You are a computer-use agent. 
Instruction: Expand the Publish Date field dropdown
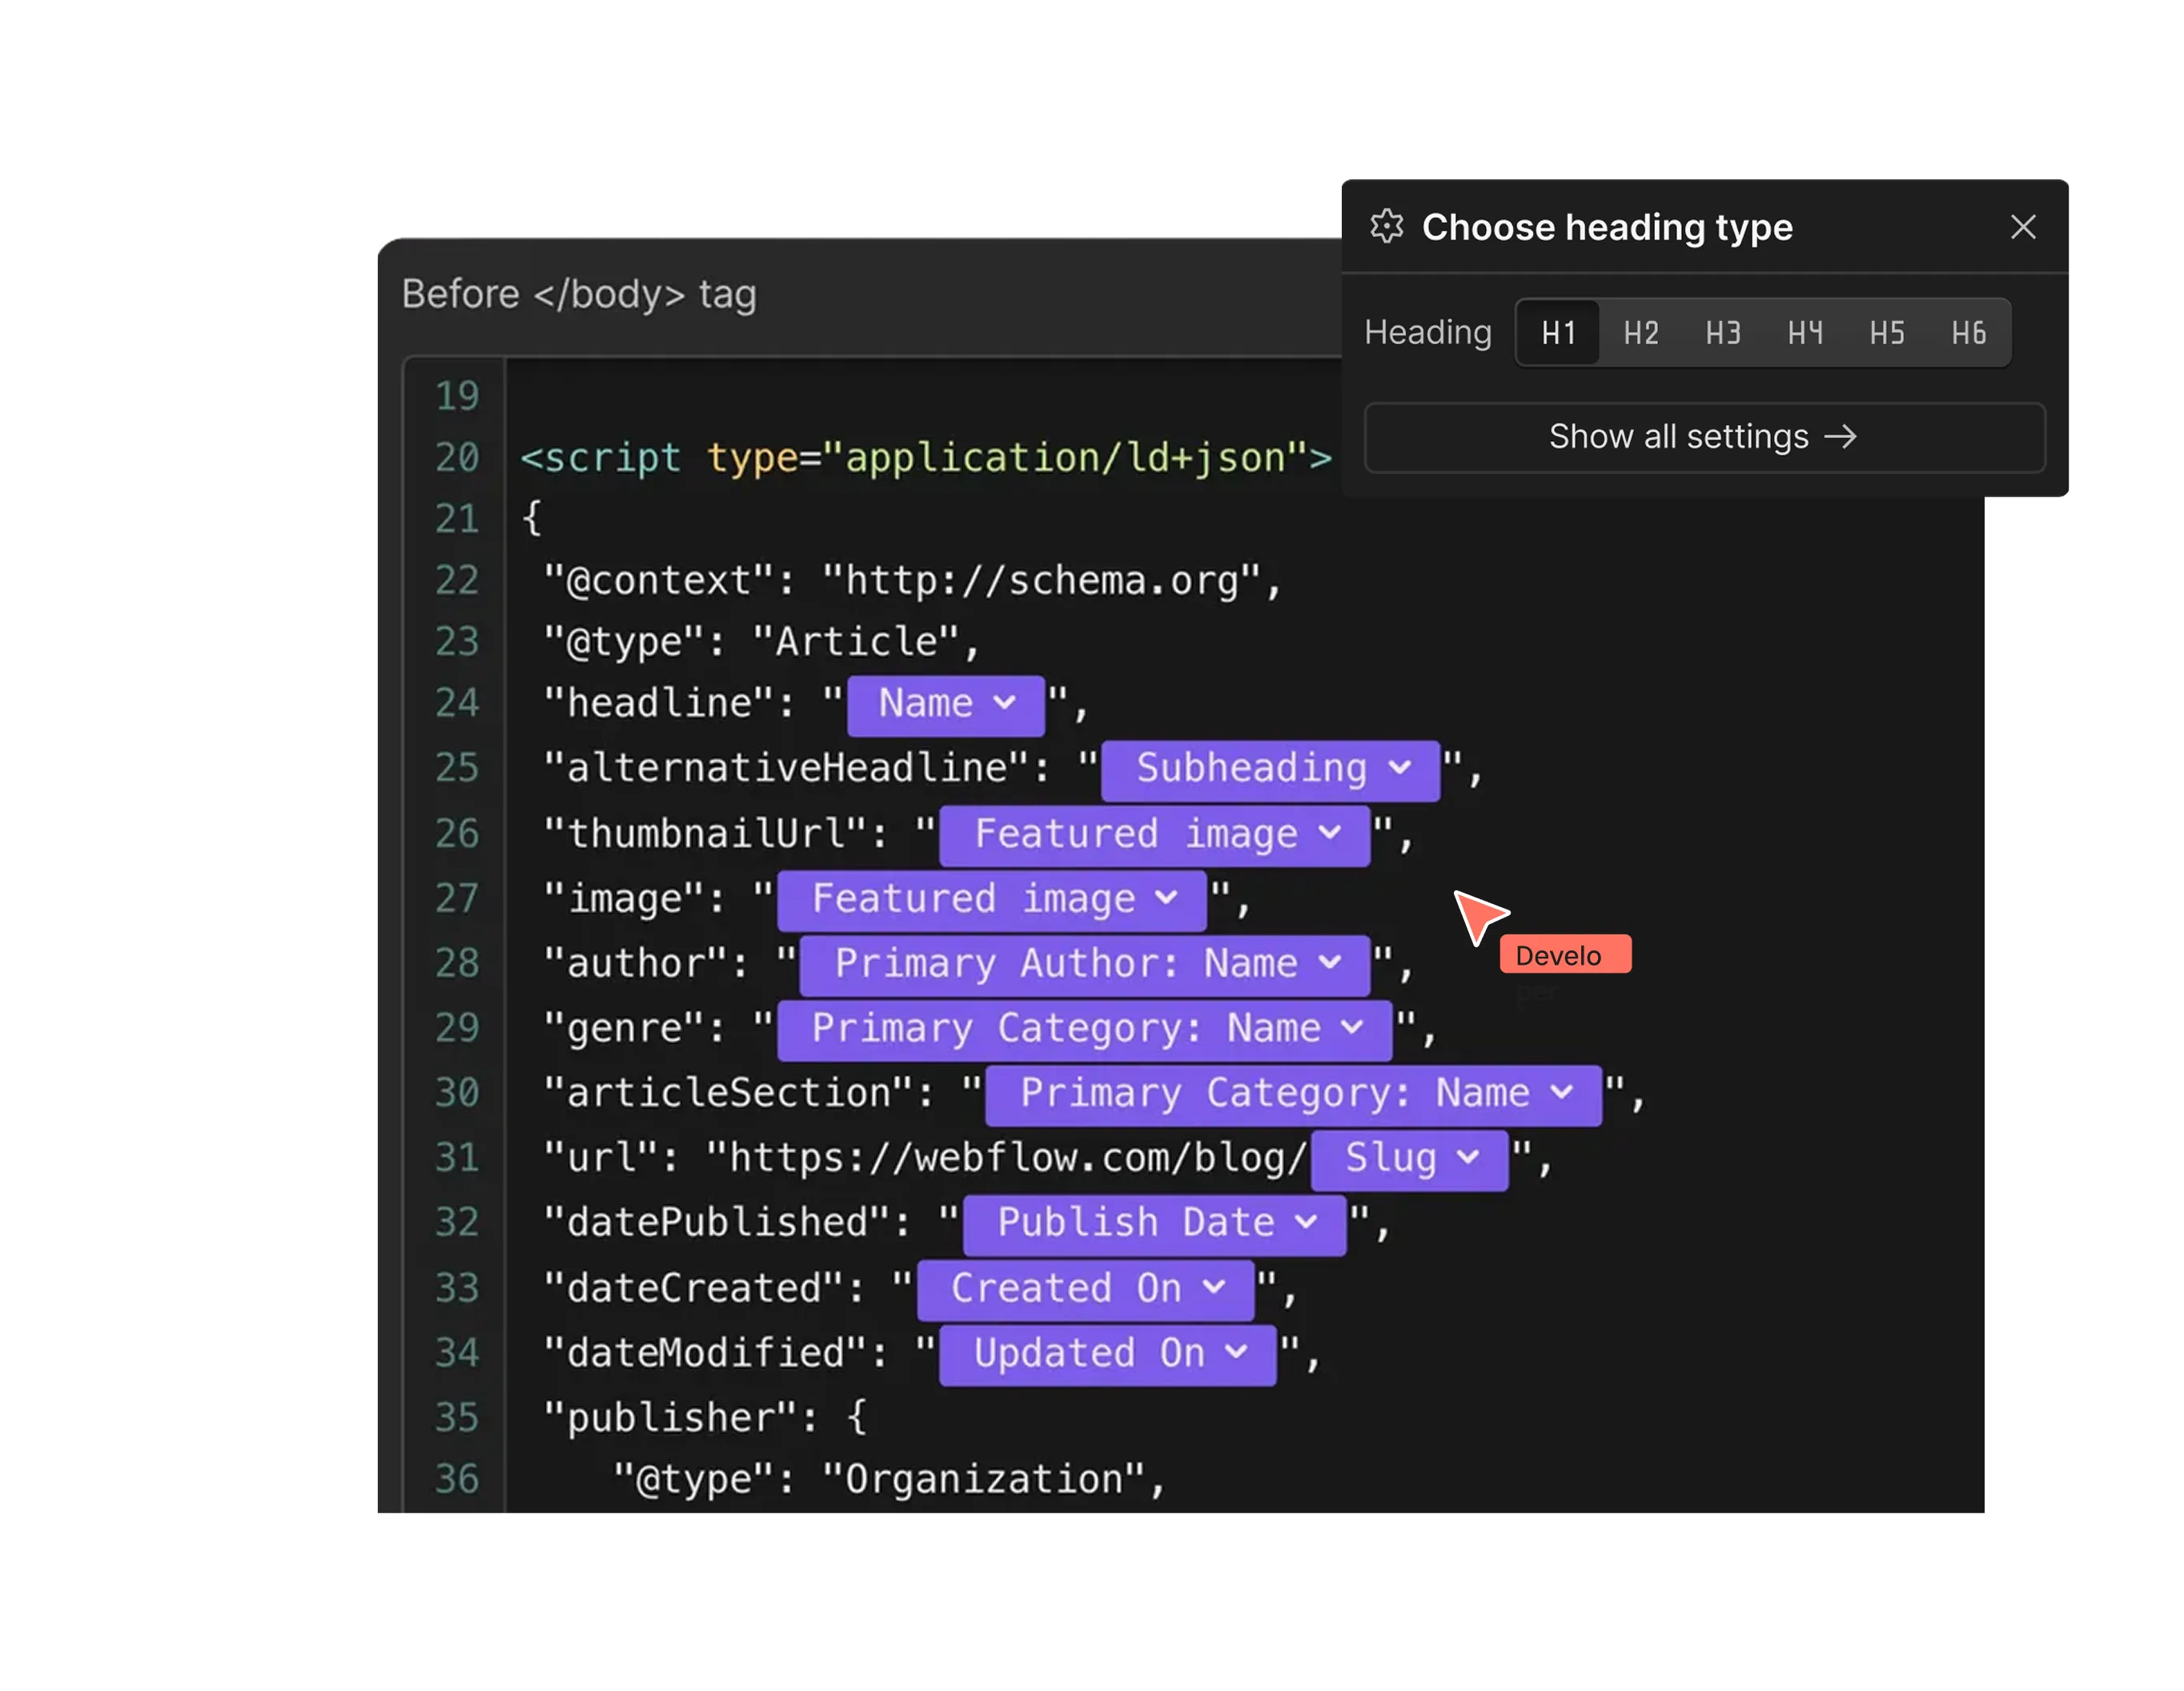click(1154, 1223)
